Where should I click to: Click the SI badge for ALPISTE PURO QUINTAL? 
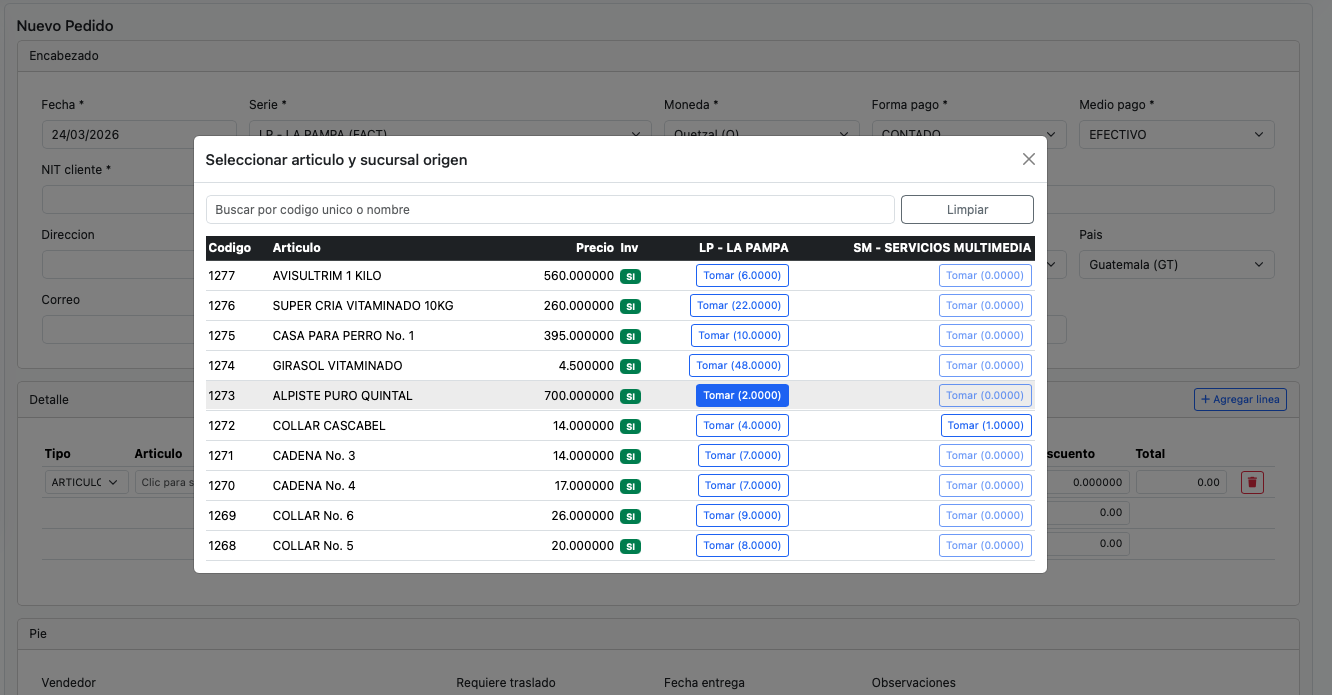coord(630,396)
